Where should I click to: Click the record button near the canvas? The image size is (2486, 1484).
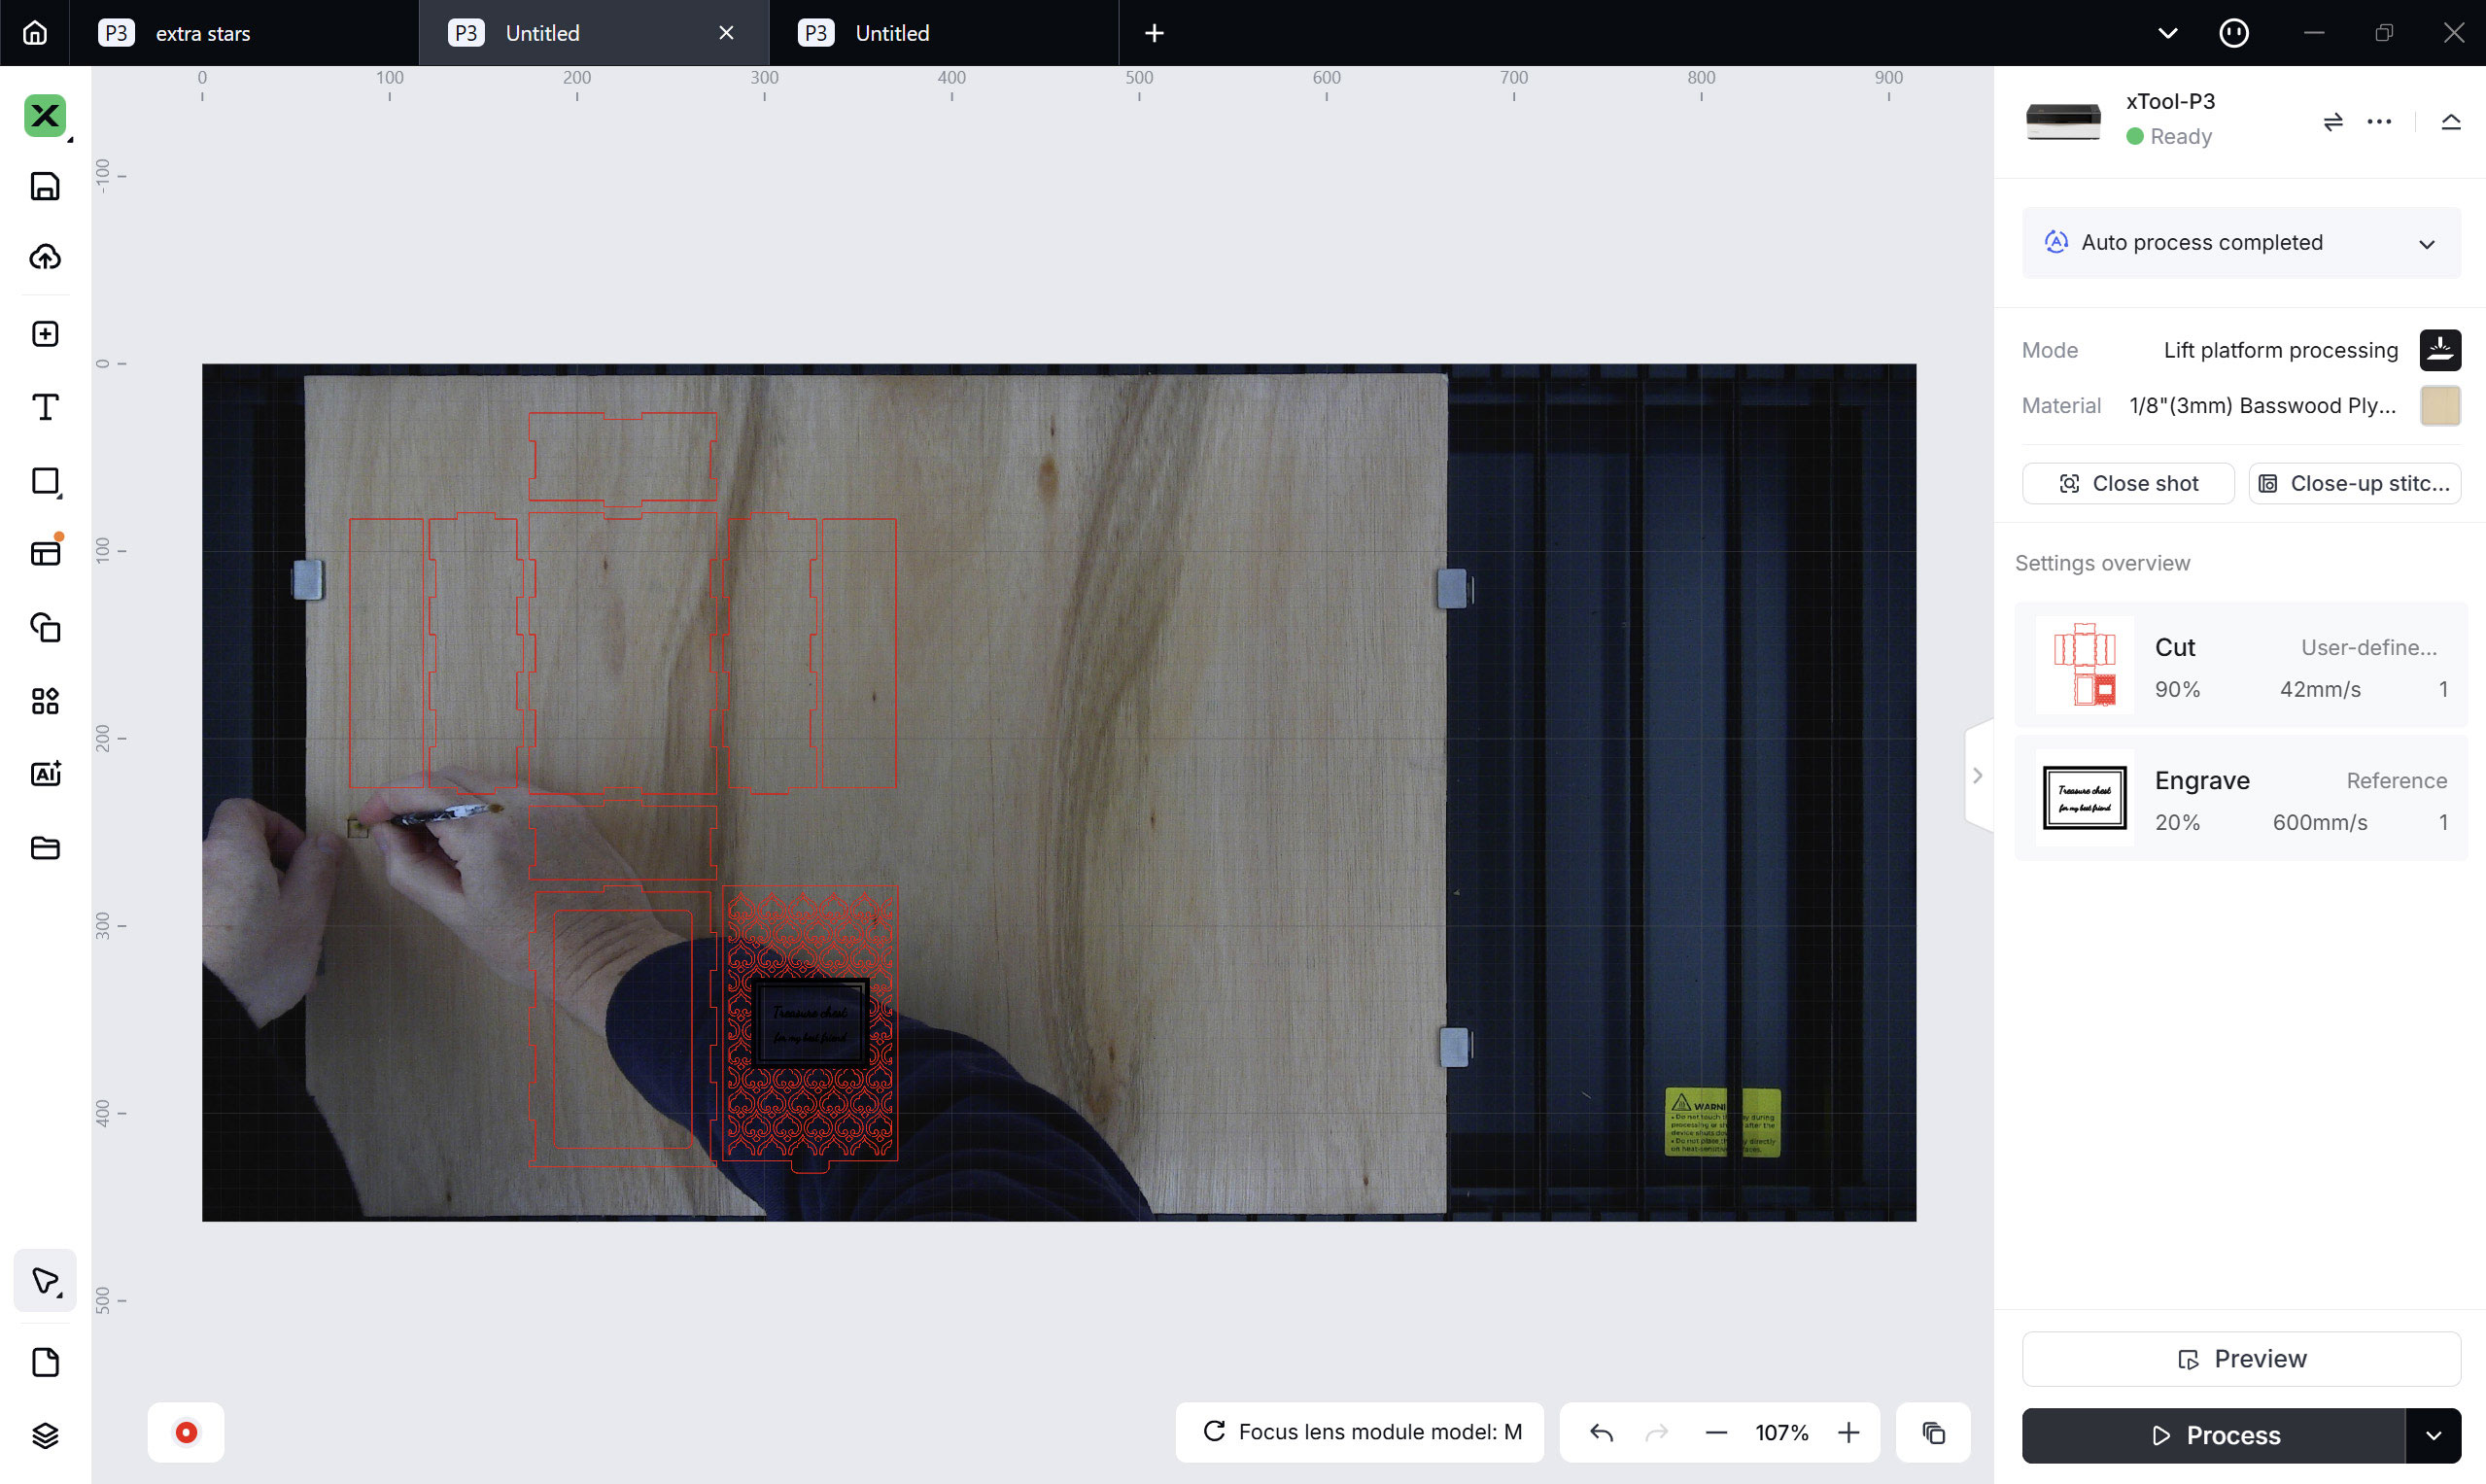pos(186,1432)
